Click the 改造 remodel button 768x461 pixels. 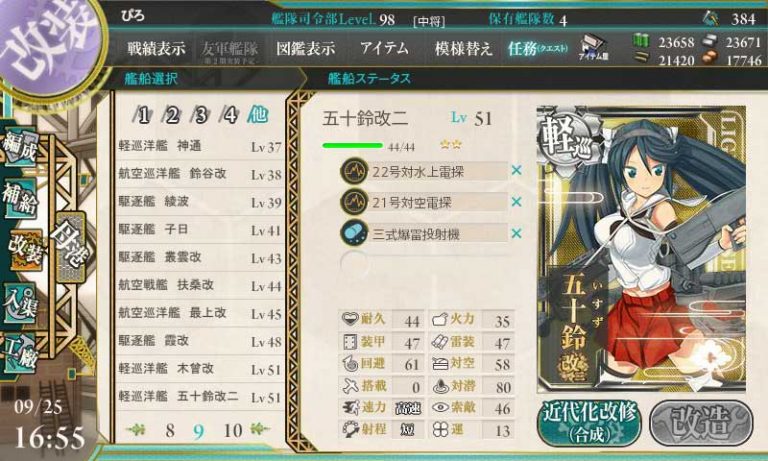click(x=701, y=423)
